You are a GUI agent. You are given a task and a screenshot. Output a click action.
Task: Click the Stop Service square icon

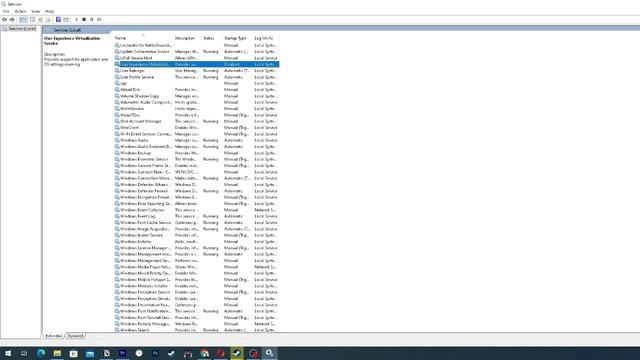pos(84,20)
